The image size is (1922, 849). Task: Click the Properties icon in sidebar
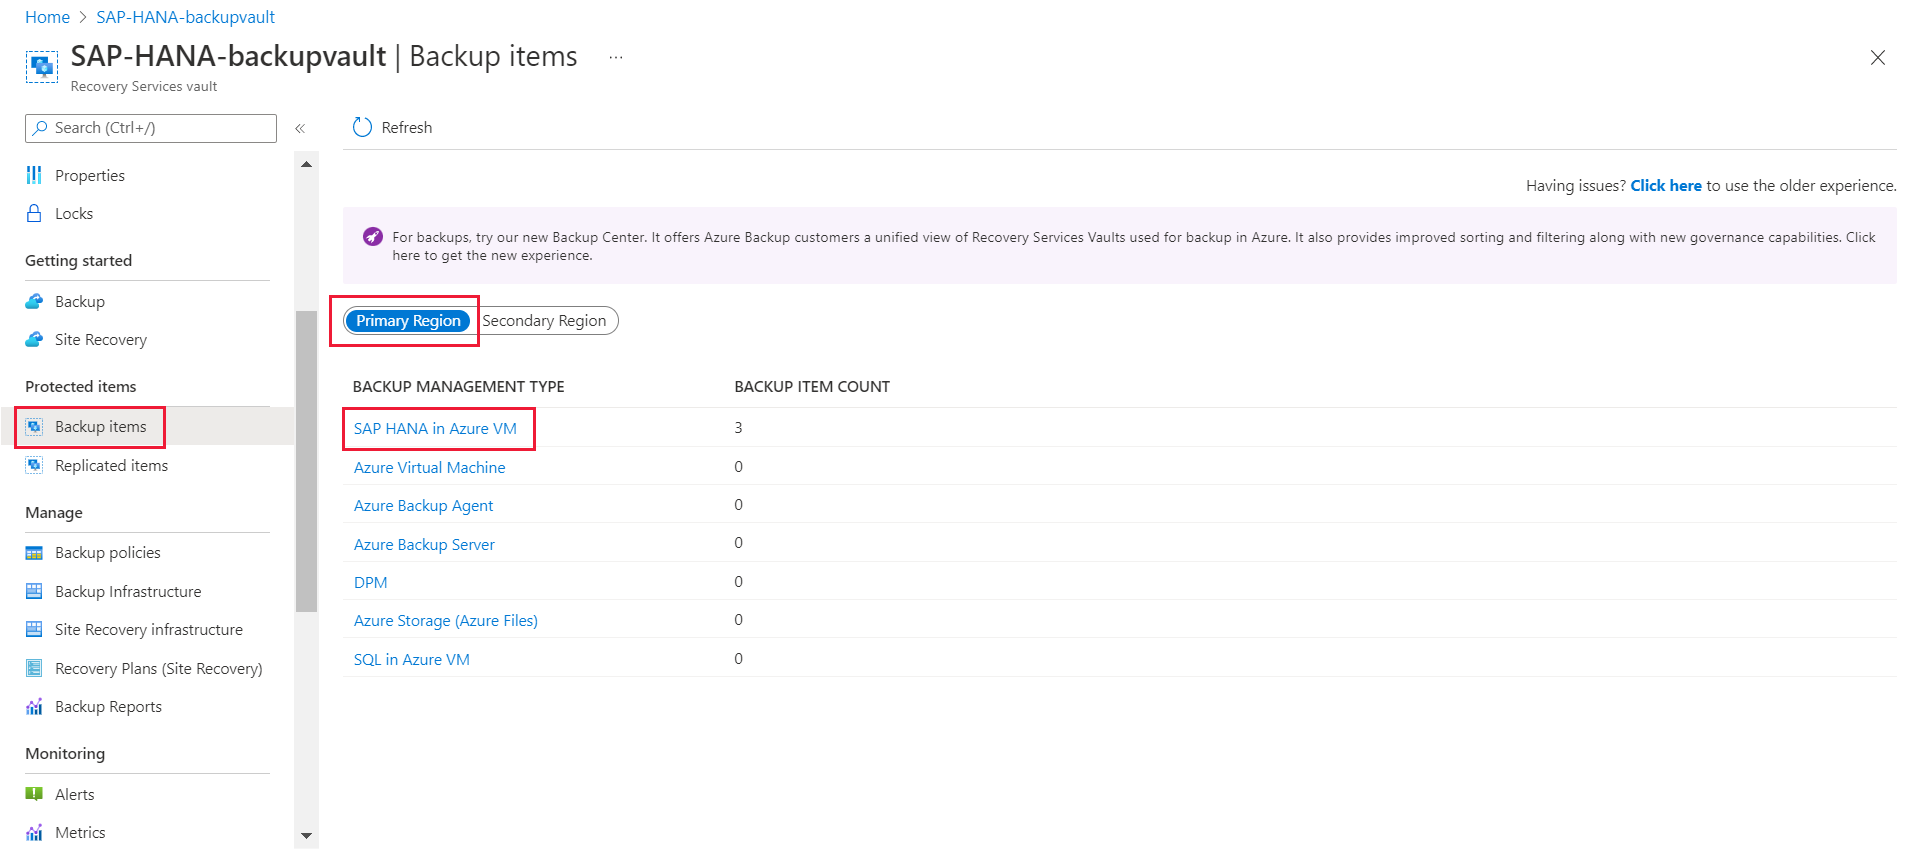[34, 175]
